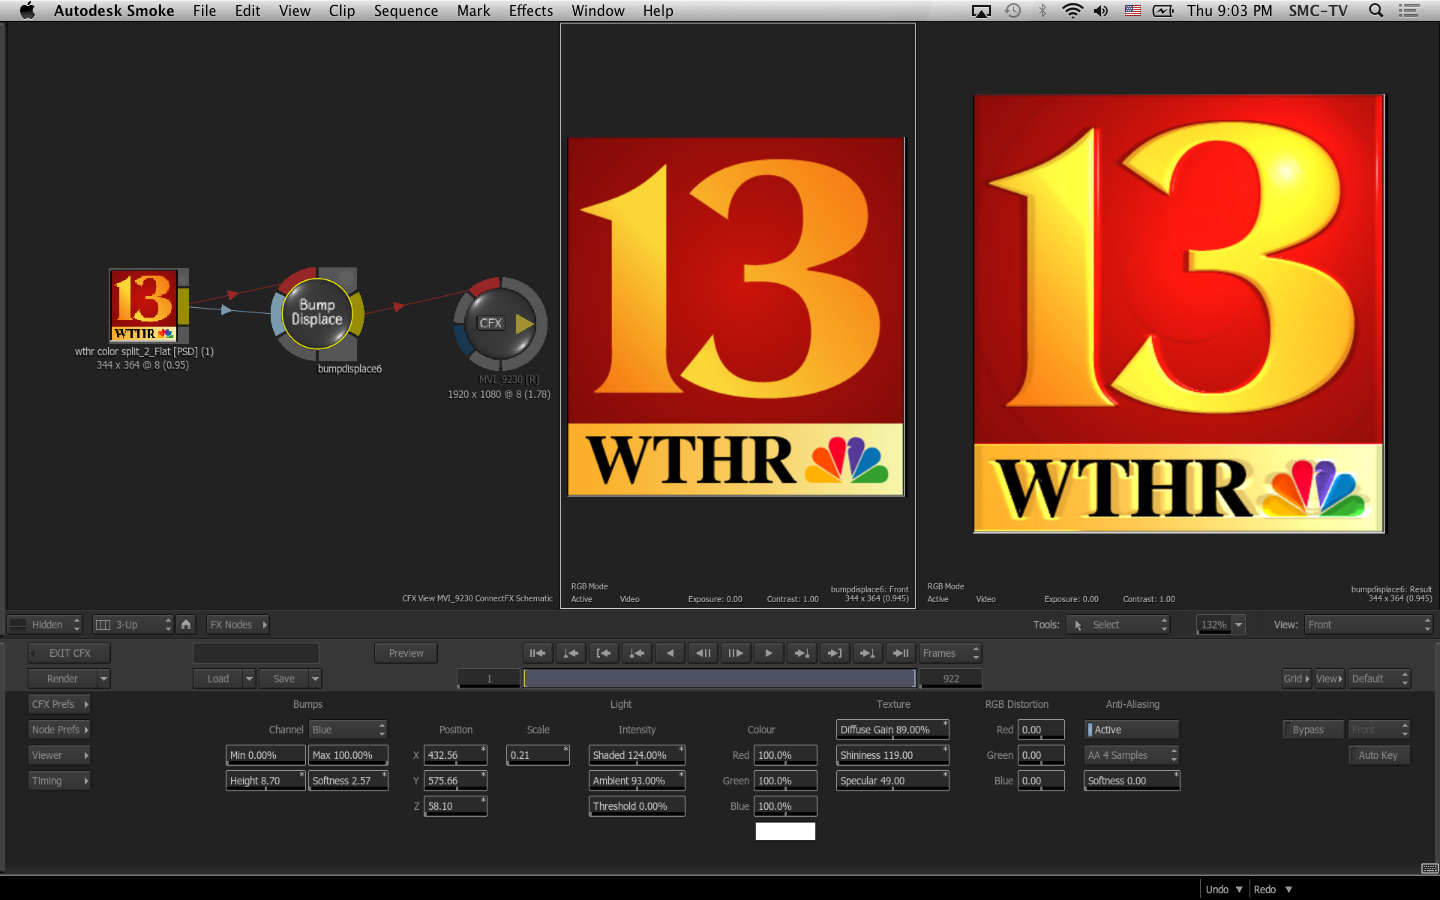Toggle the Anti-Aliasing Active button

1132,730
